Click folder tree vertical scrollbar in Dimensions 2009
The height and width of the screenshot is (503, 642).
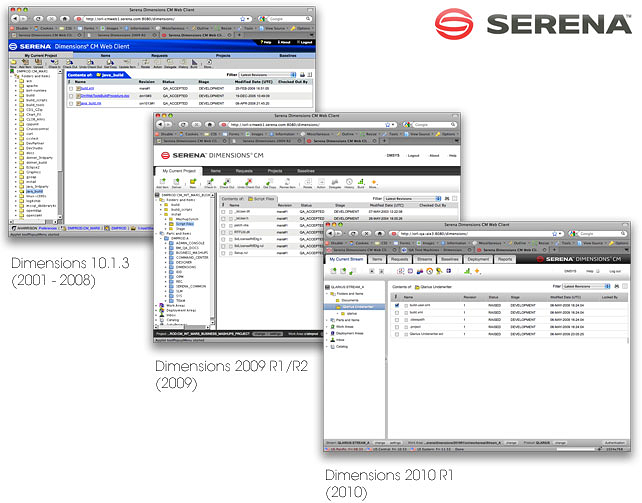click(212, 259)
